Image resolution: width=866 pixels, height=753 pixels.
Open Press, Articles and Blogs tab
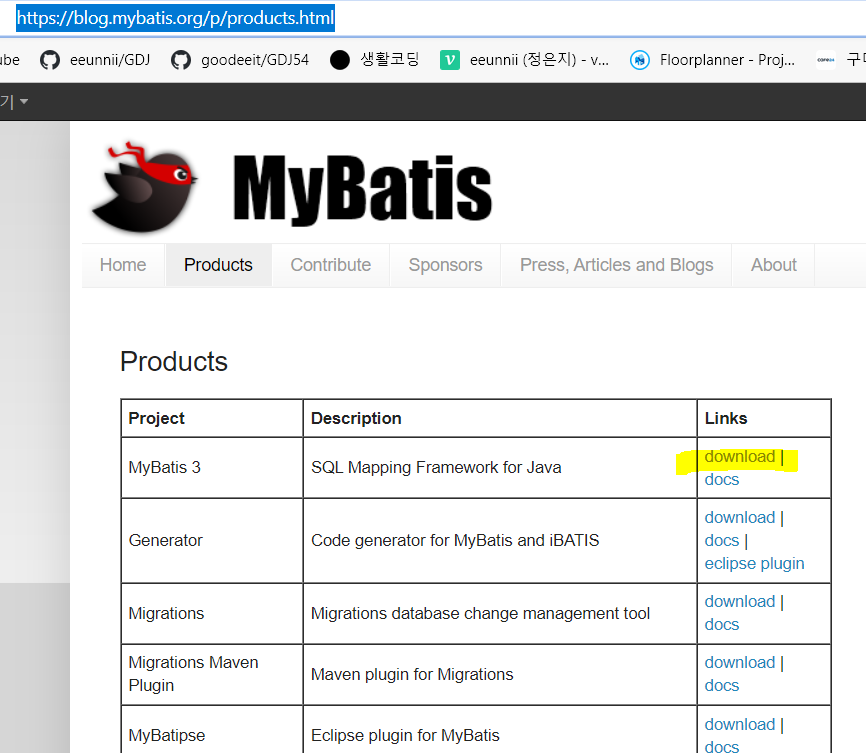pyautogui.click(x=616, y=265)
